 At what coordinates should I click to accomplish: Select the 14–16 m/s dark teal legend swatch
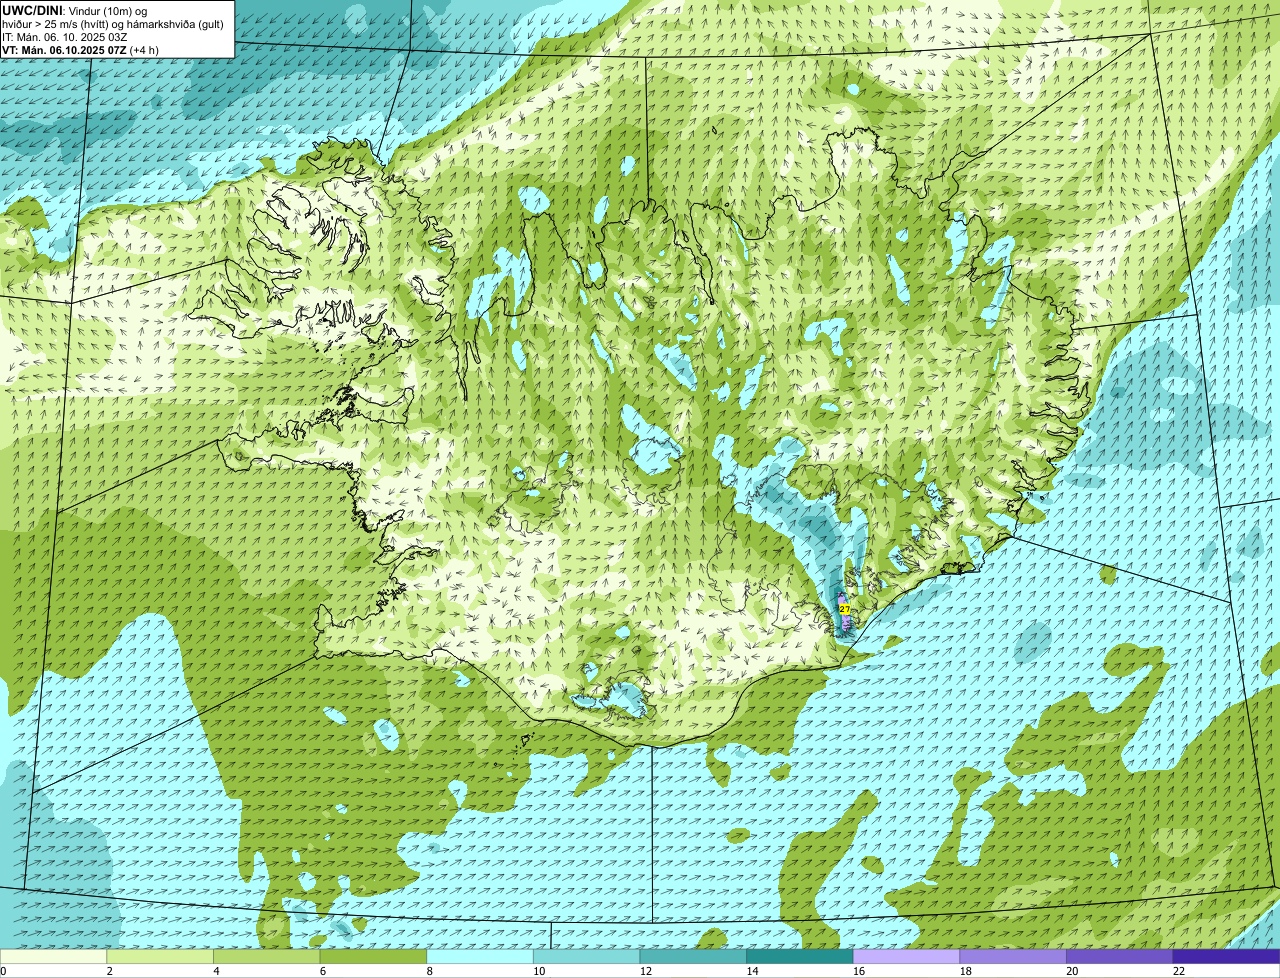pyautogui.click(x=800, y=957)
